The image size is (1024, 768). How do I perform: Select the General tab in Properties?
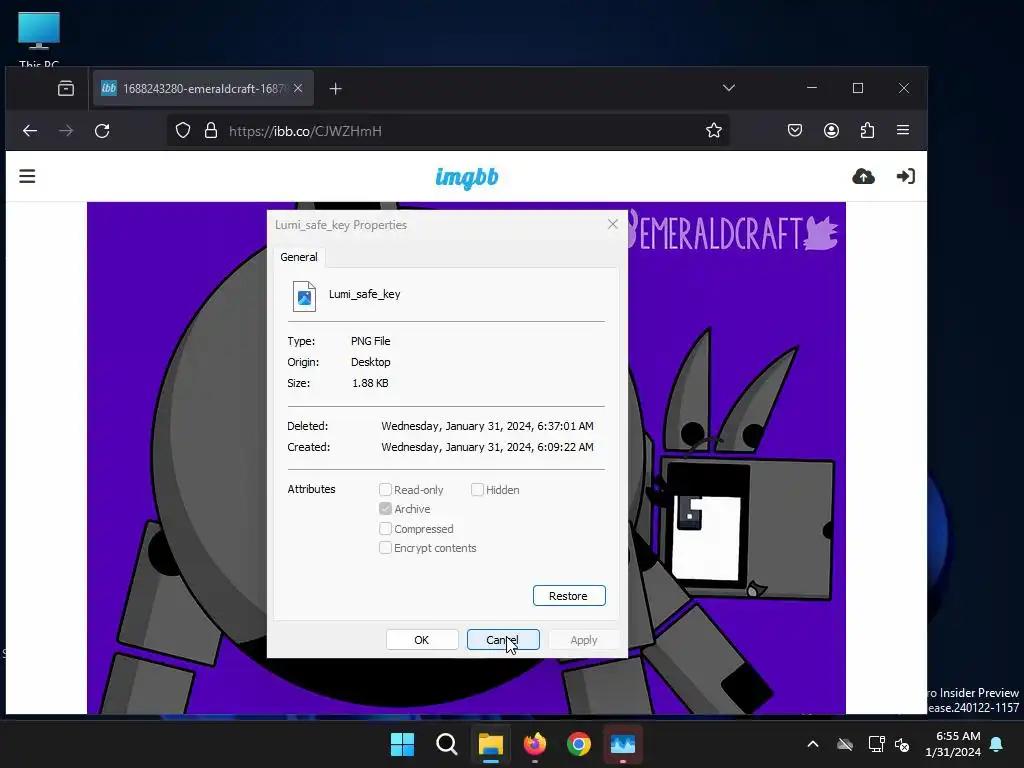tap(299, 257)
